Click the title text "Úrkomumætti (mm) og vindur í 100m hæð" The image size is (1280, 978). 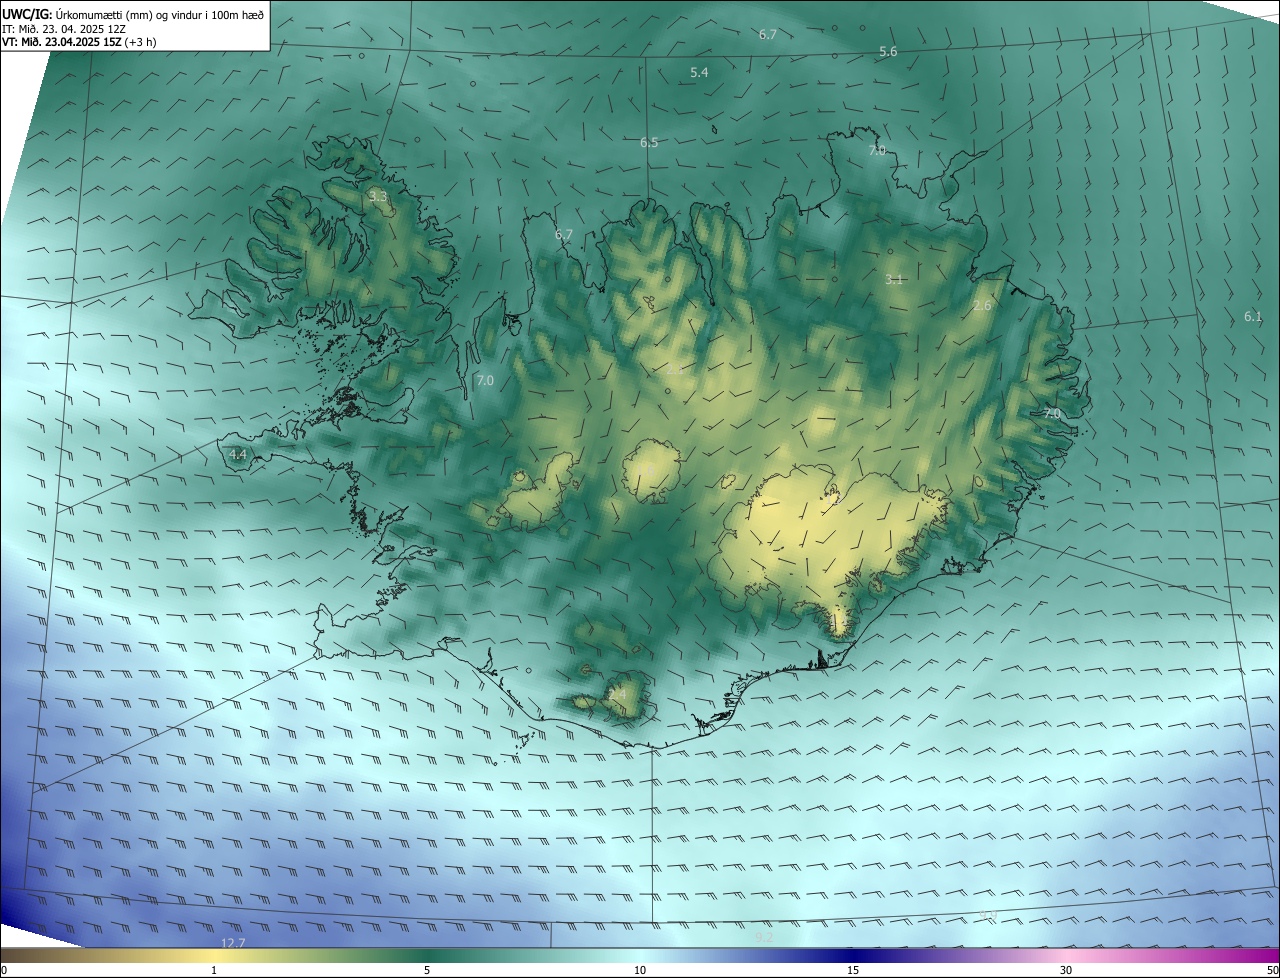[160, 14]
